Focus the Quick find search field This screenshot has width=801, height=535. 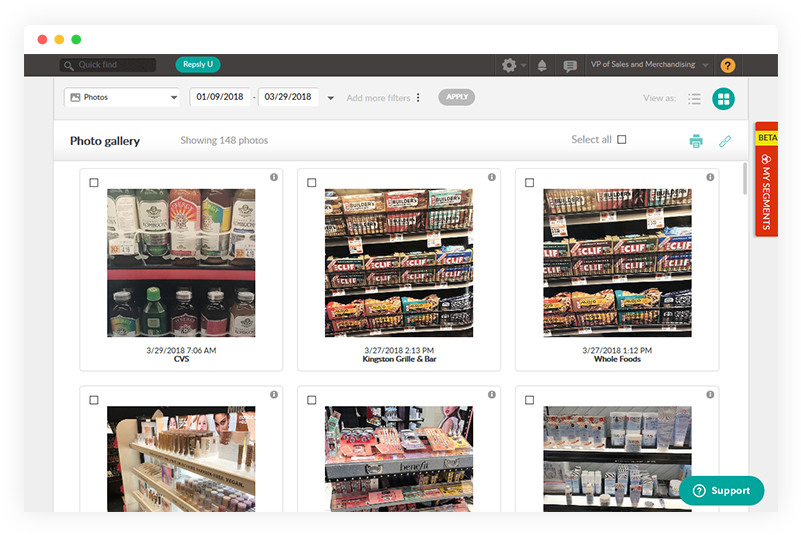(108, 65)
